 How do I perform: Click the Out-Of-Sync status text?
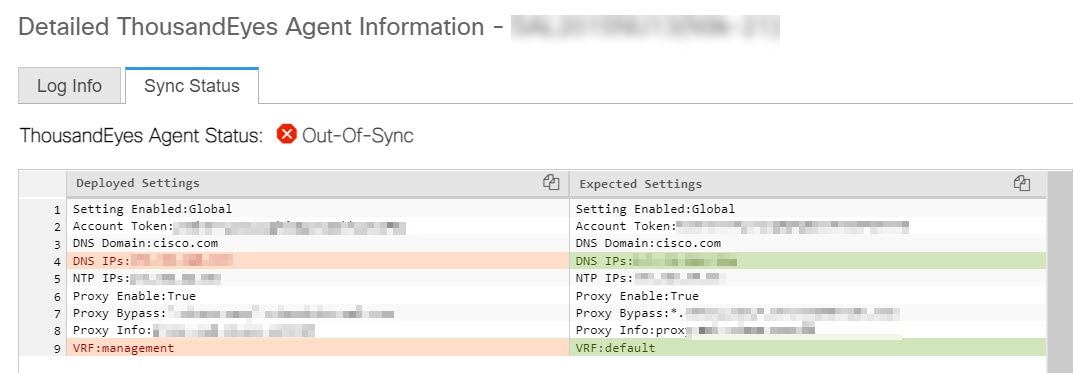358,135
